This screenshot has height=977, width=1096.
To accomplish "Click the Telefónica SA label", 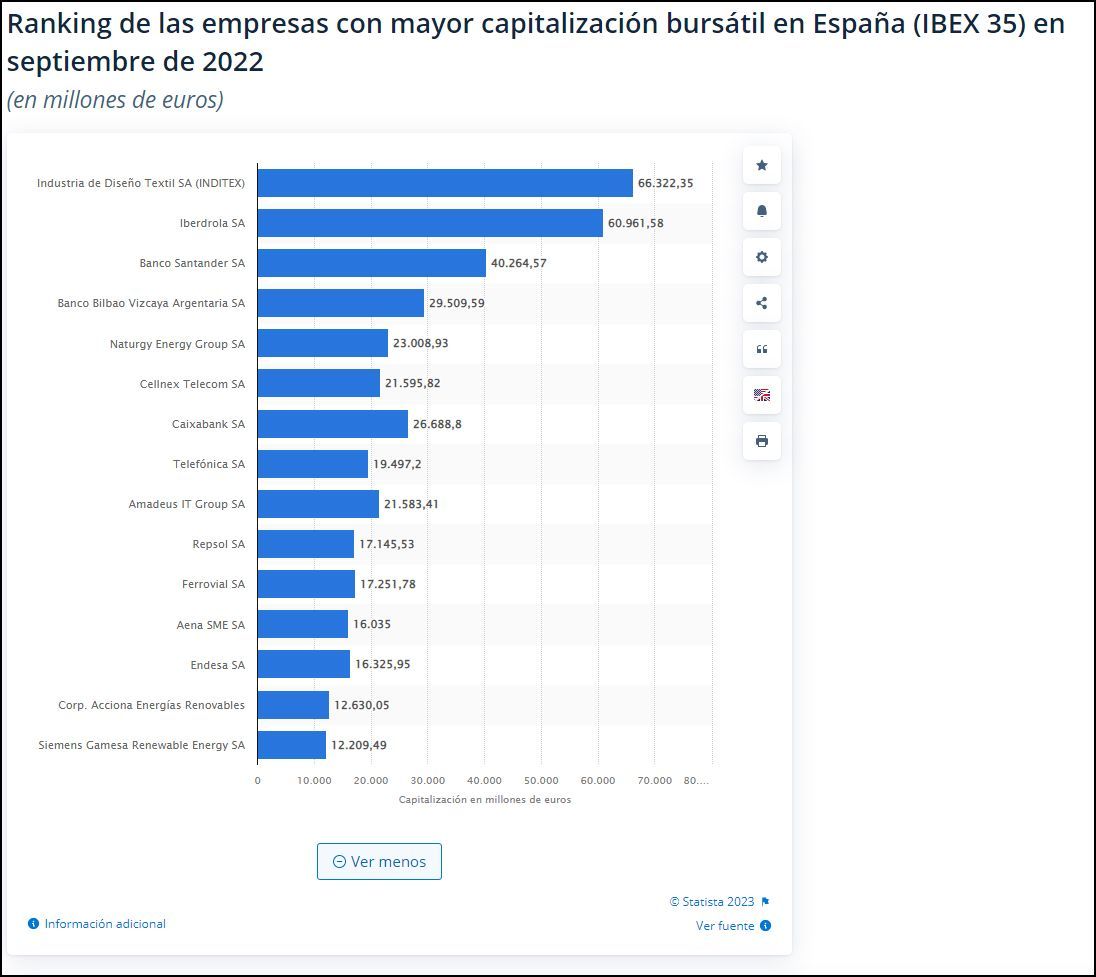I will point(208,464).
